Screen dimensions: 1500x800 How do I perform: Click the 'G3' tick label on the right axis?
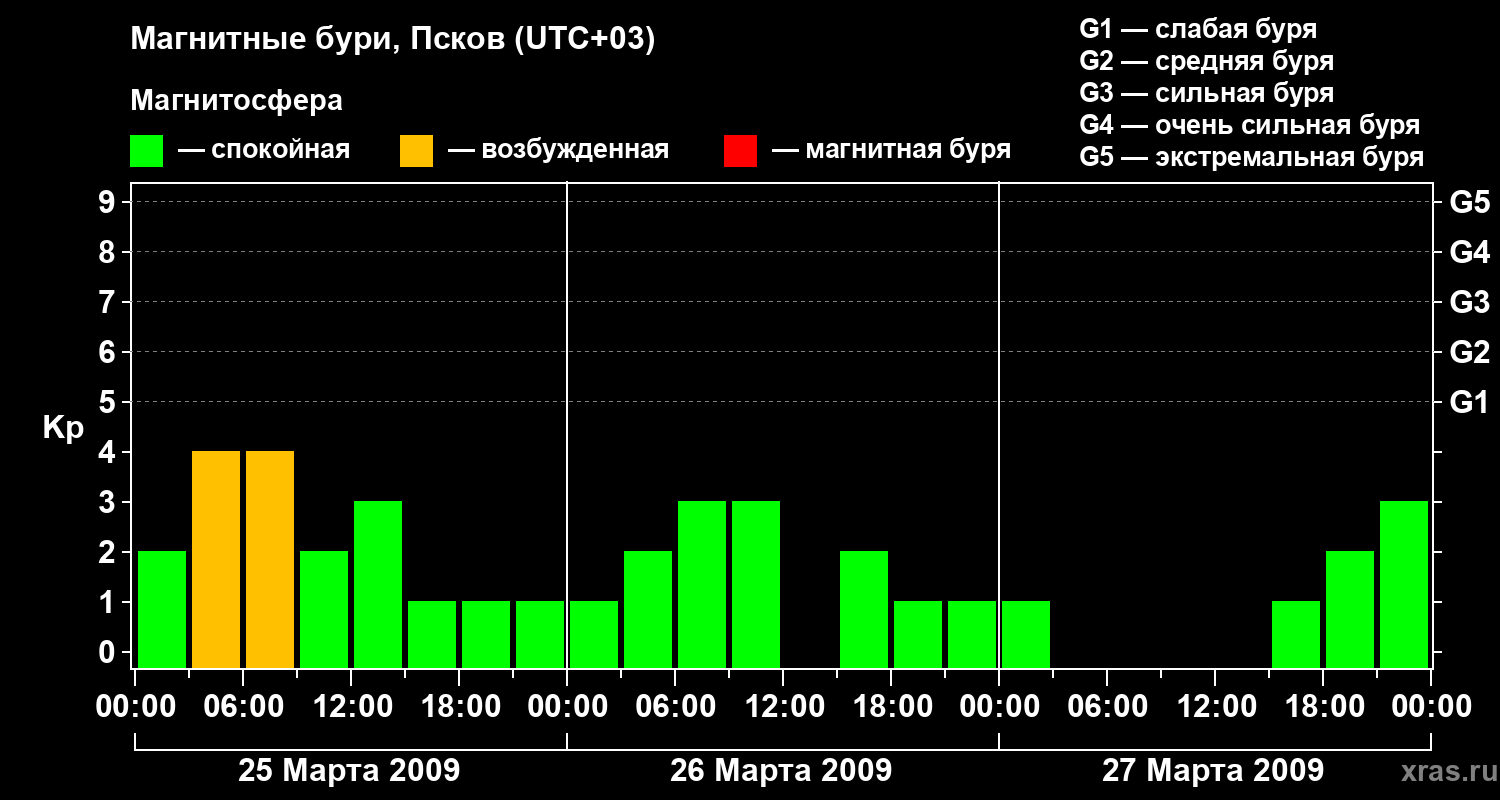click(x=1470, y=302)
